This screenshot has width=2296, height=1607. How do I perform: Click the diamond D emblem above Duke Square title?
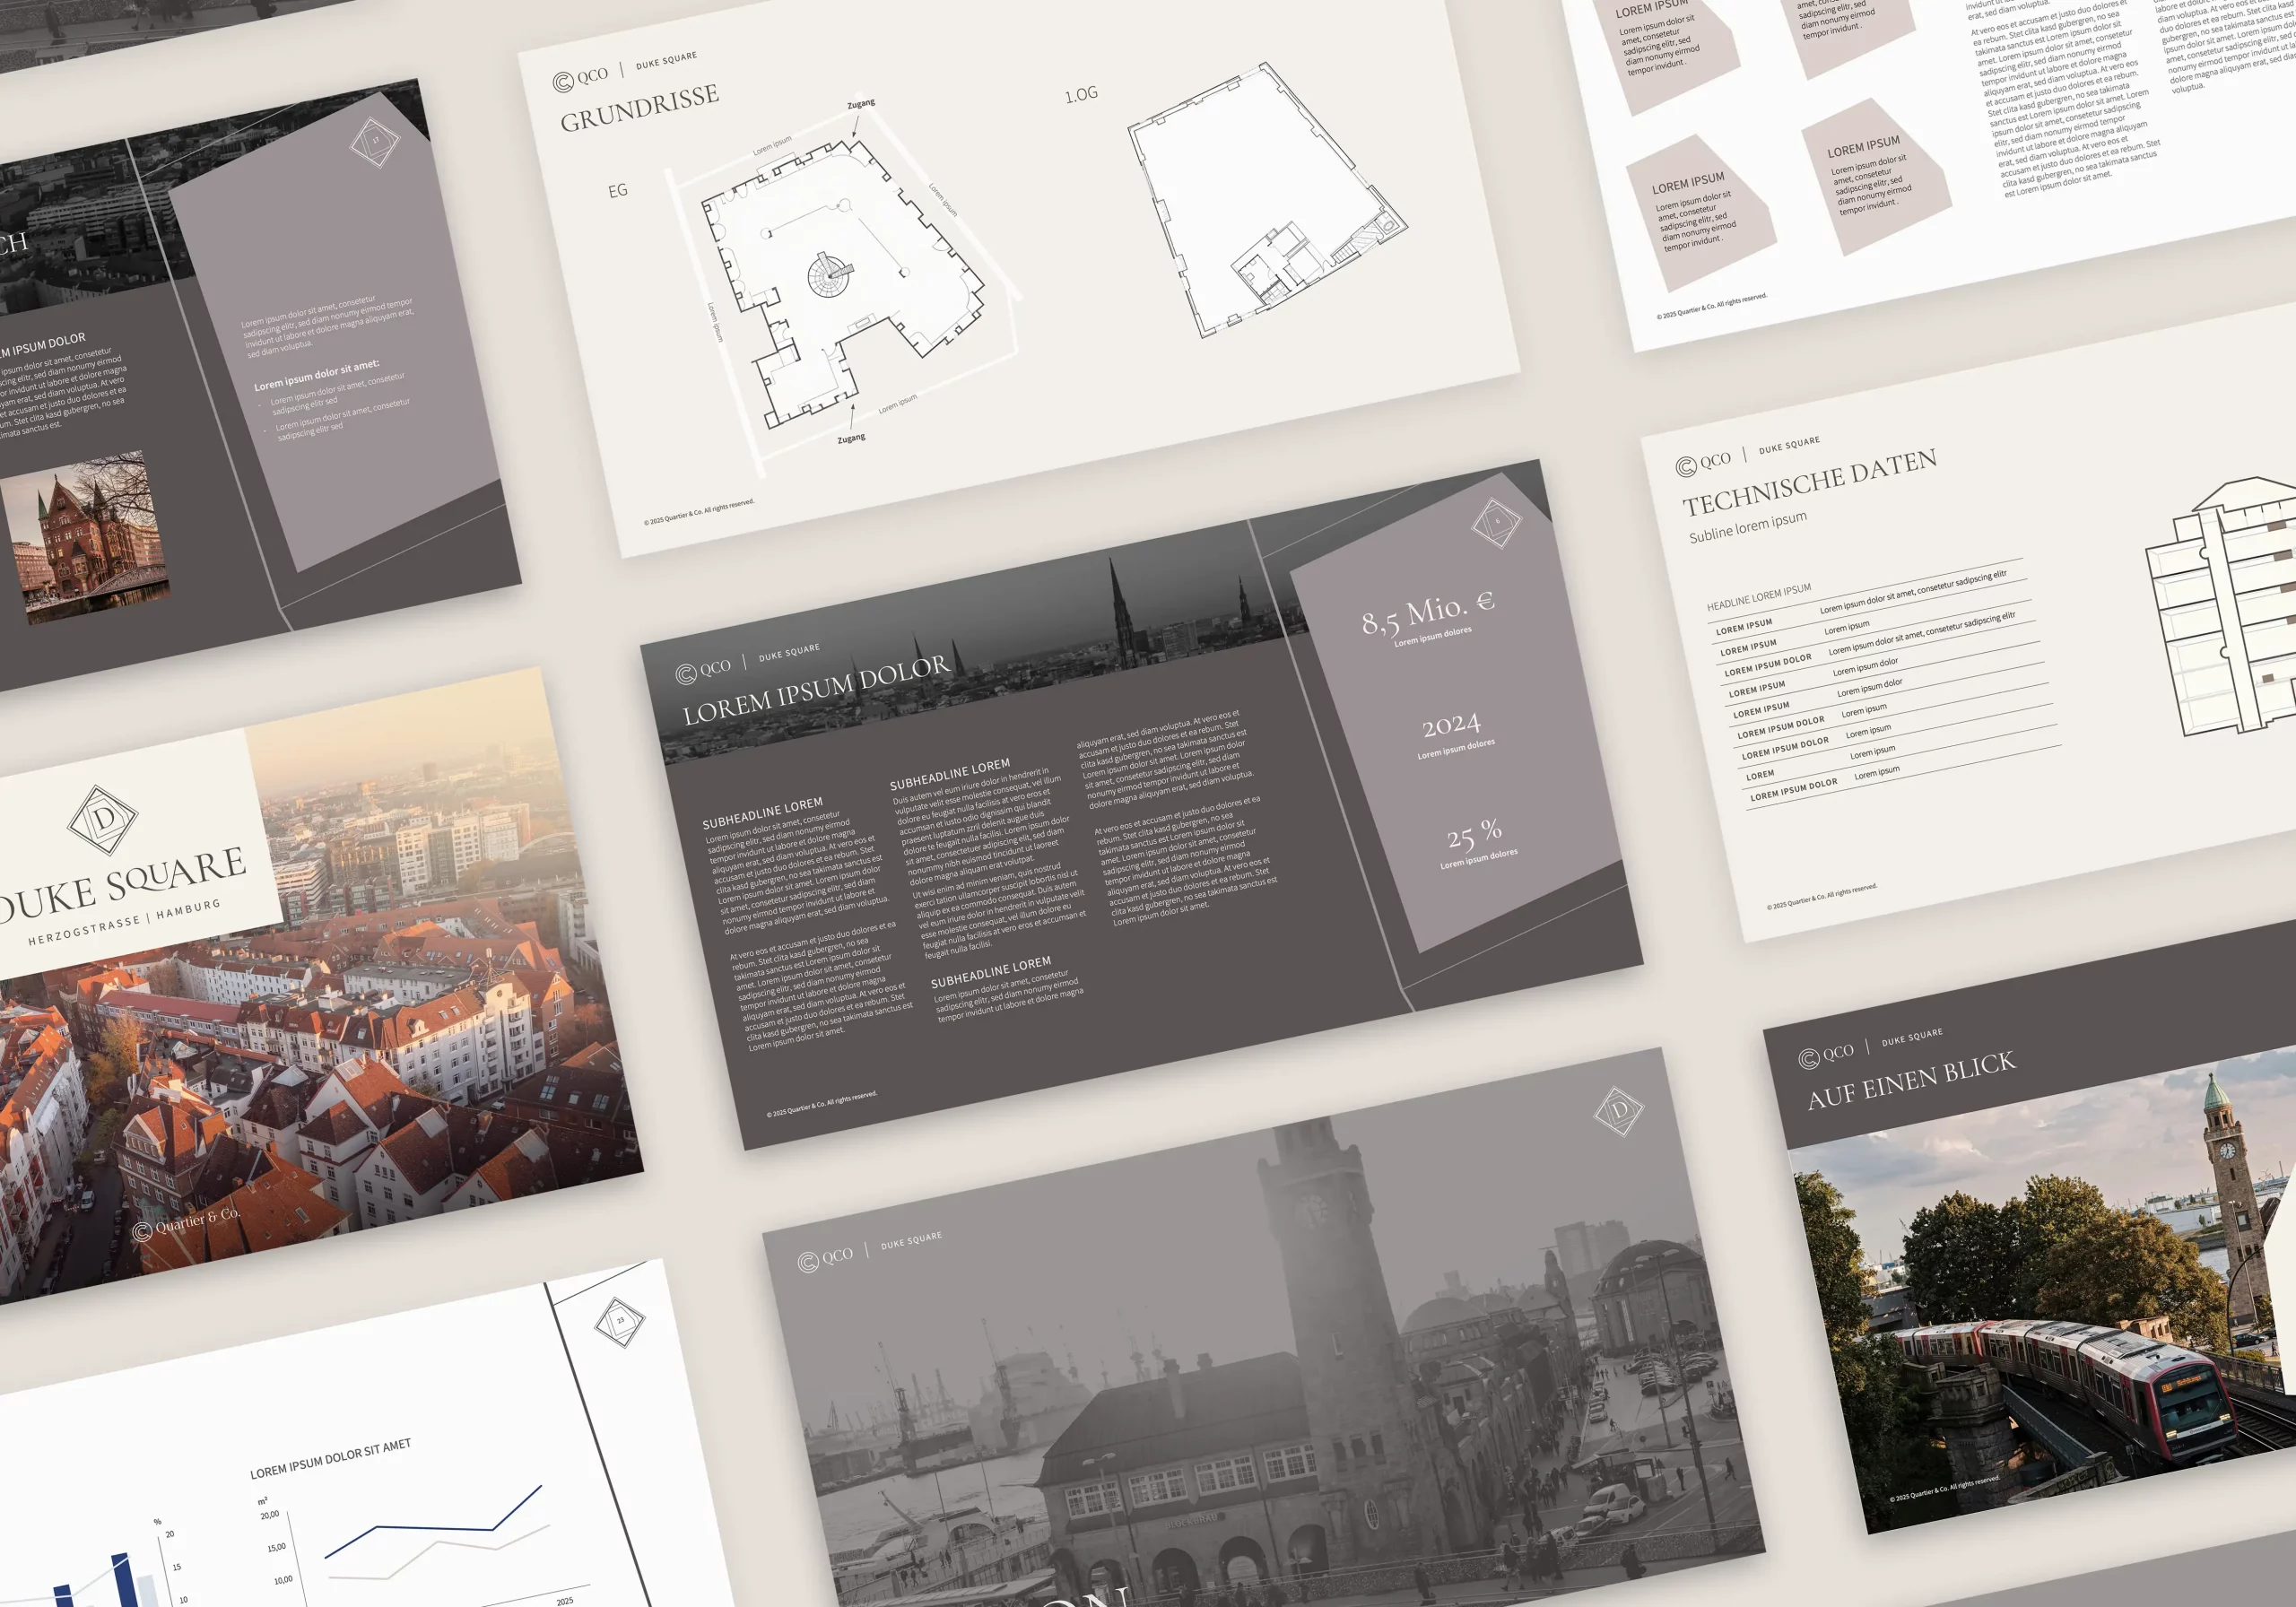coord(103,819)
